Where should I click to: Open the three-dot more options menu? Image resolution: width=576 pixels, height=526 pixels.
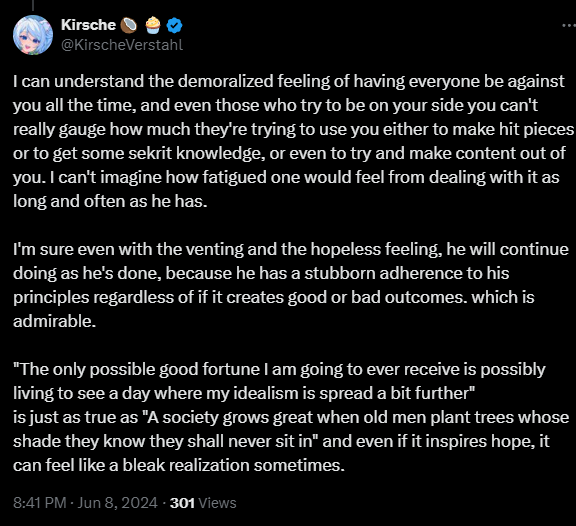[x=569, y=25]
